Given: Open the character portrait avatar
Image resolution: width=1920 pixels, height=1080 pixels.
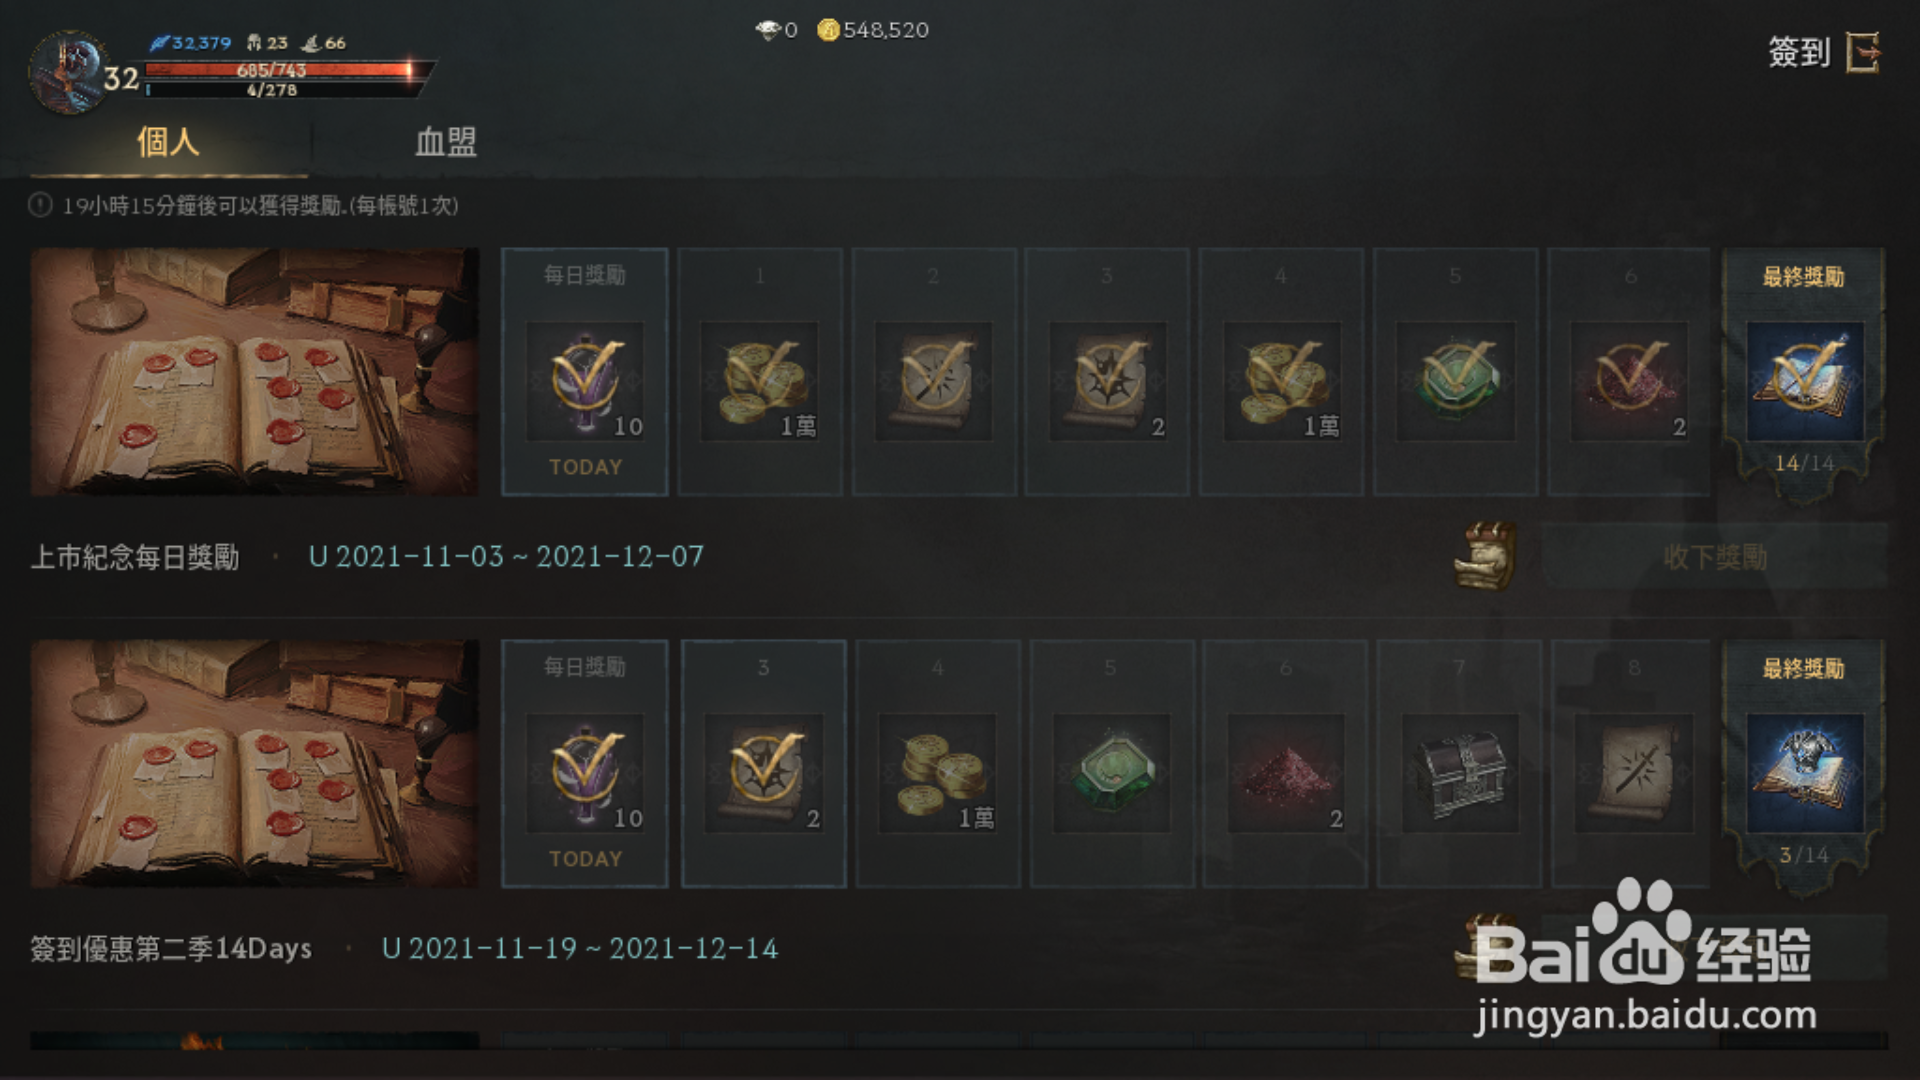Looking at the screenshot, I should [x=68, y=72].
